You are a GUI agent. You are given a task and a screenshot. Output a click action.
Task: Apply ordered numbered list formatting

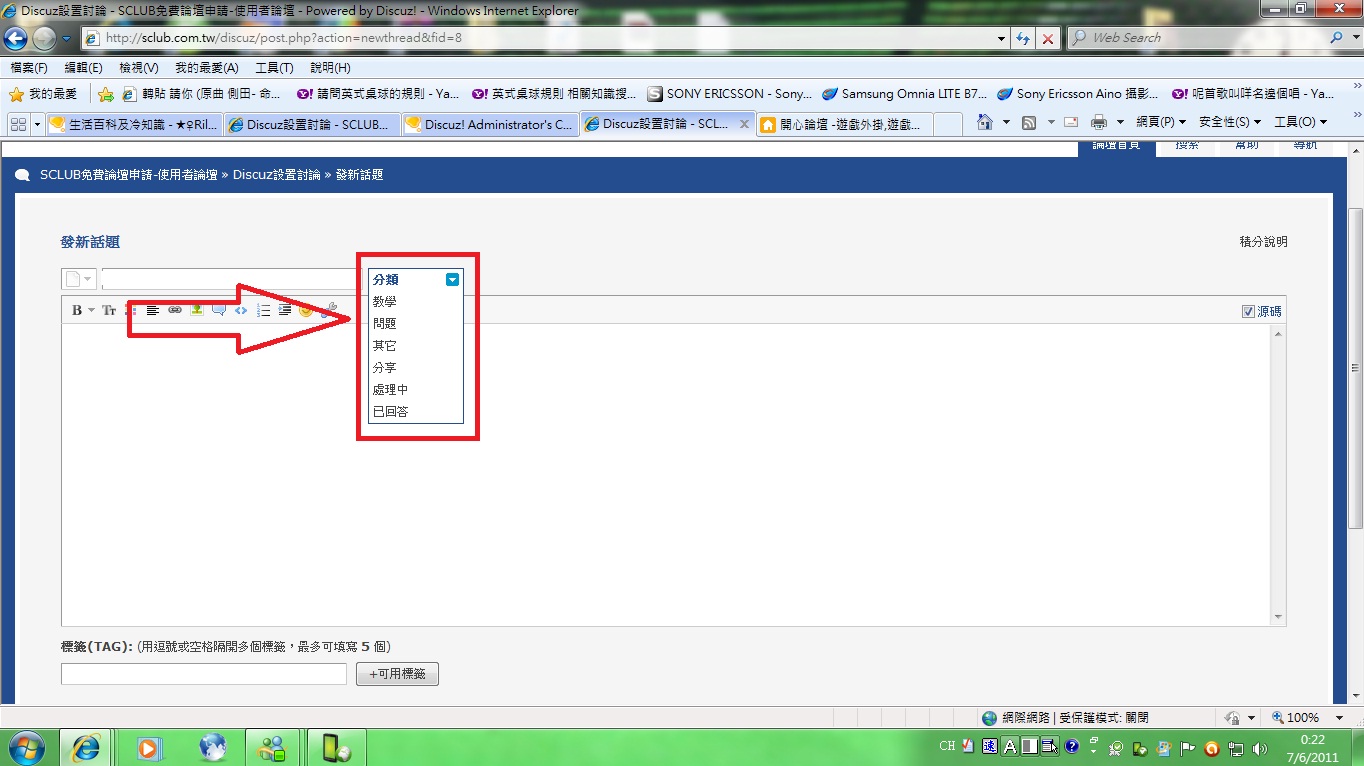coord(264,310)
